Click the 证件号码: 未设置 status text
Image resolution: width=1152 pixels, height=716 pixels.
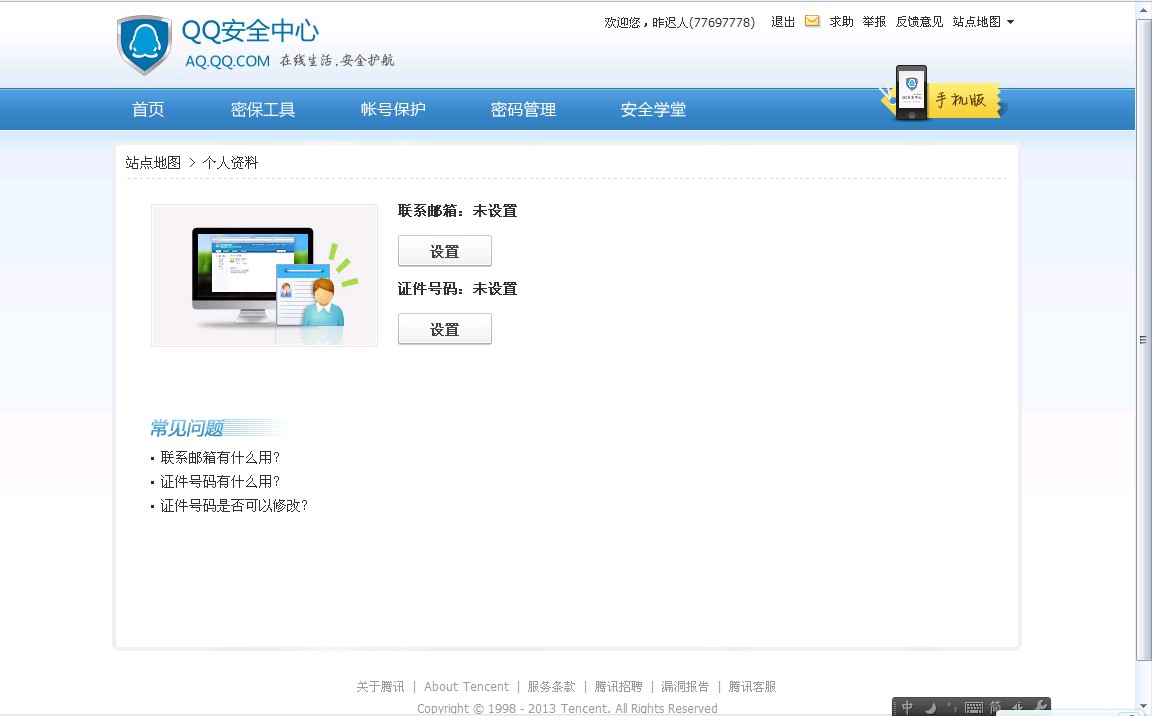coord(458,289)
